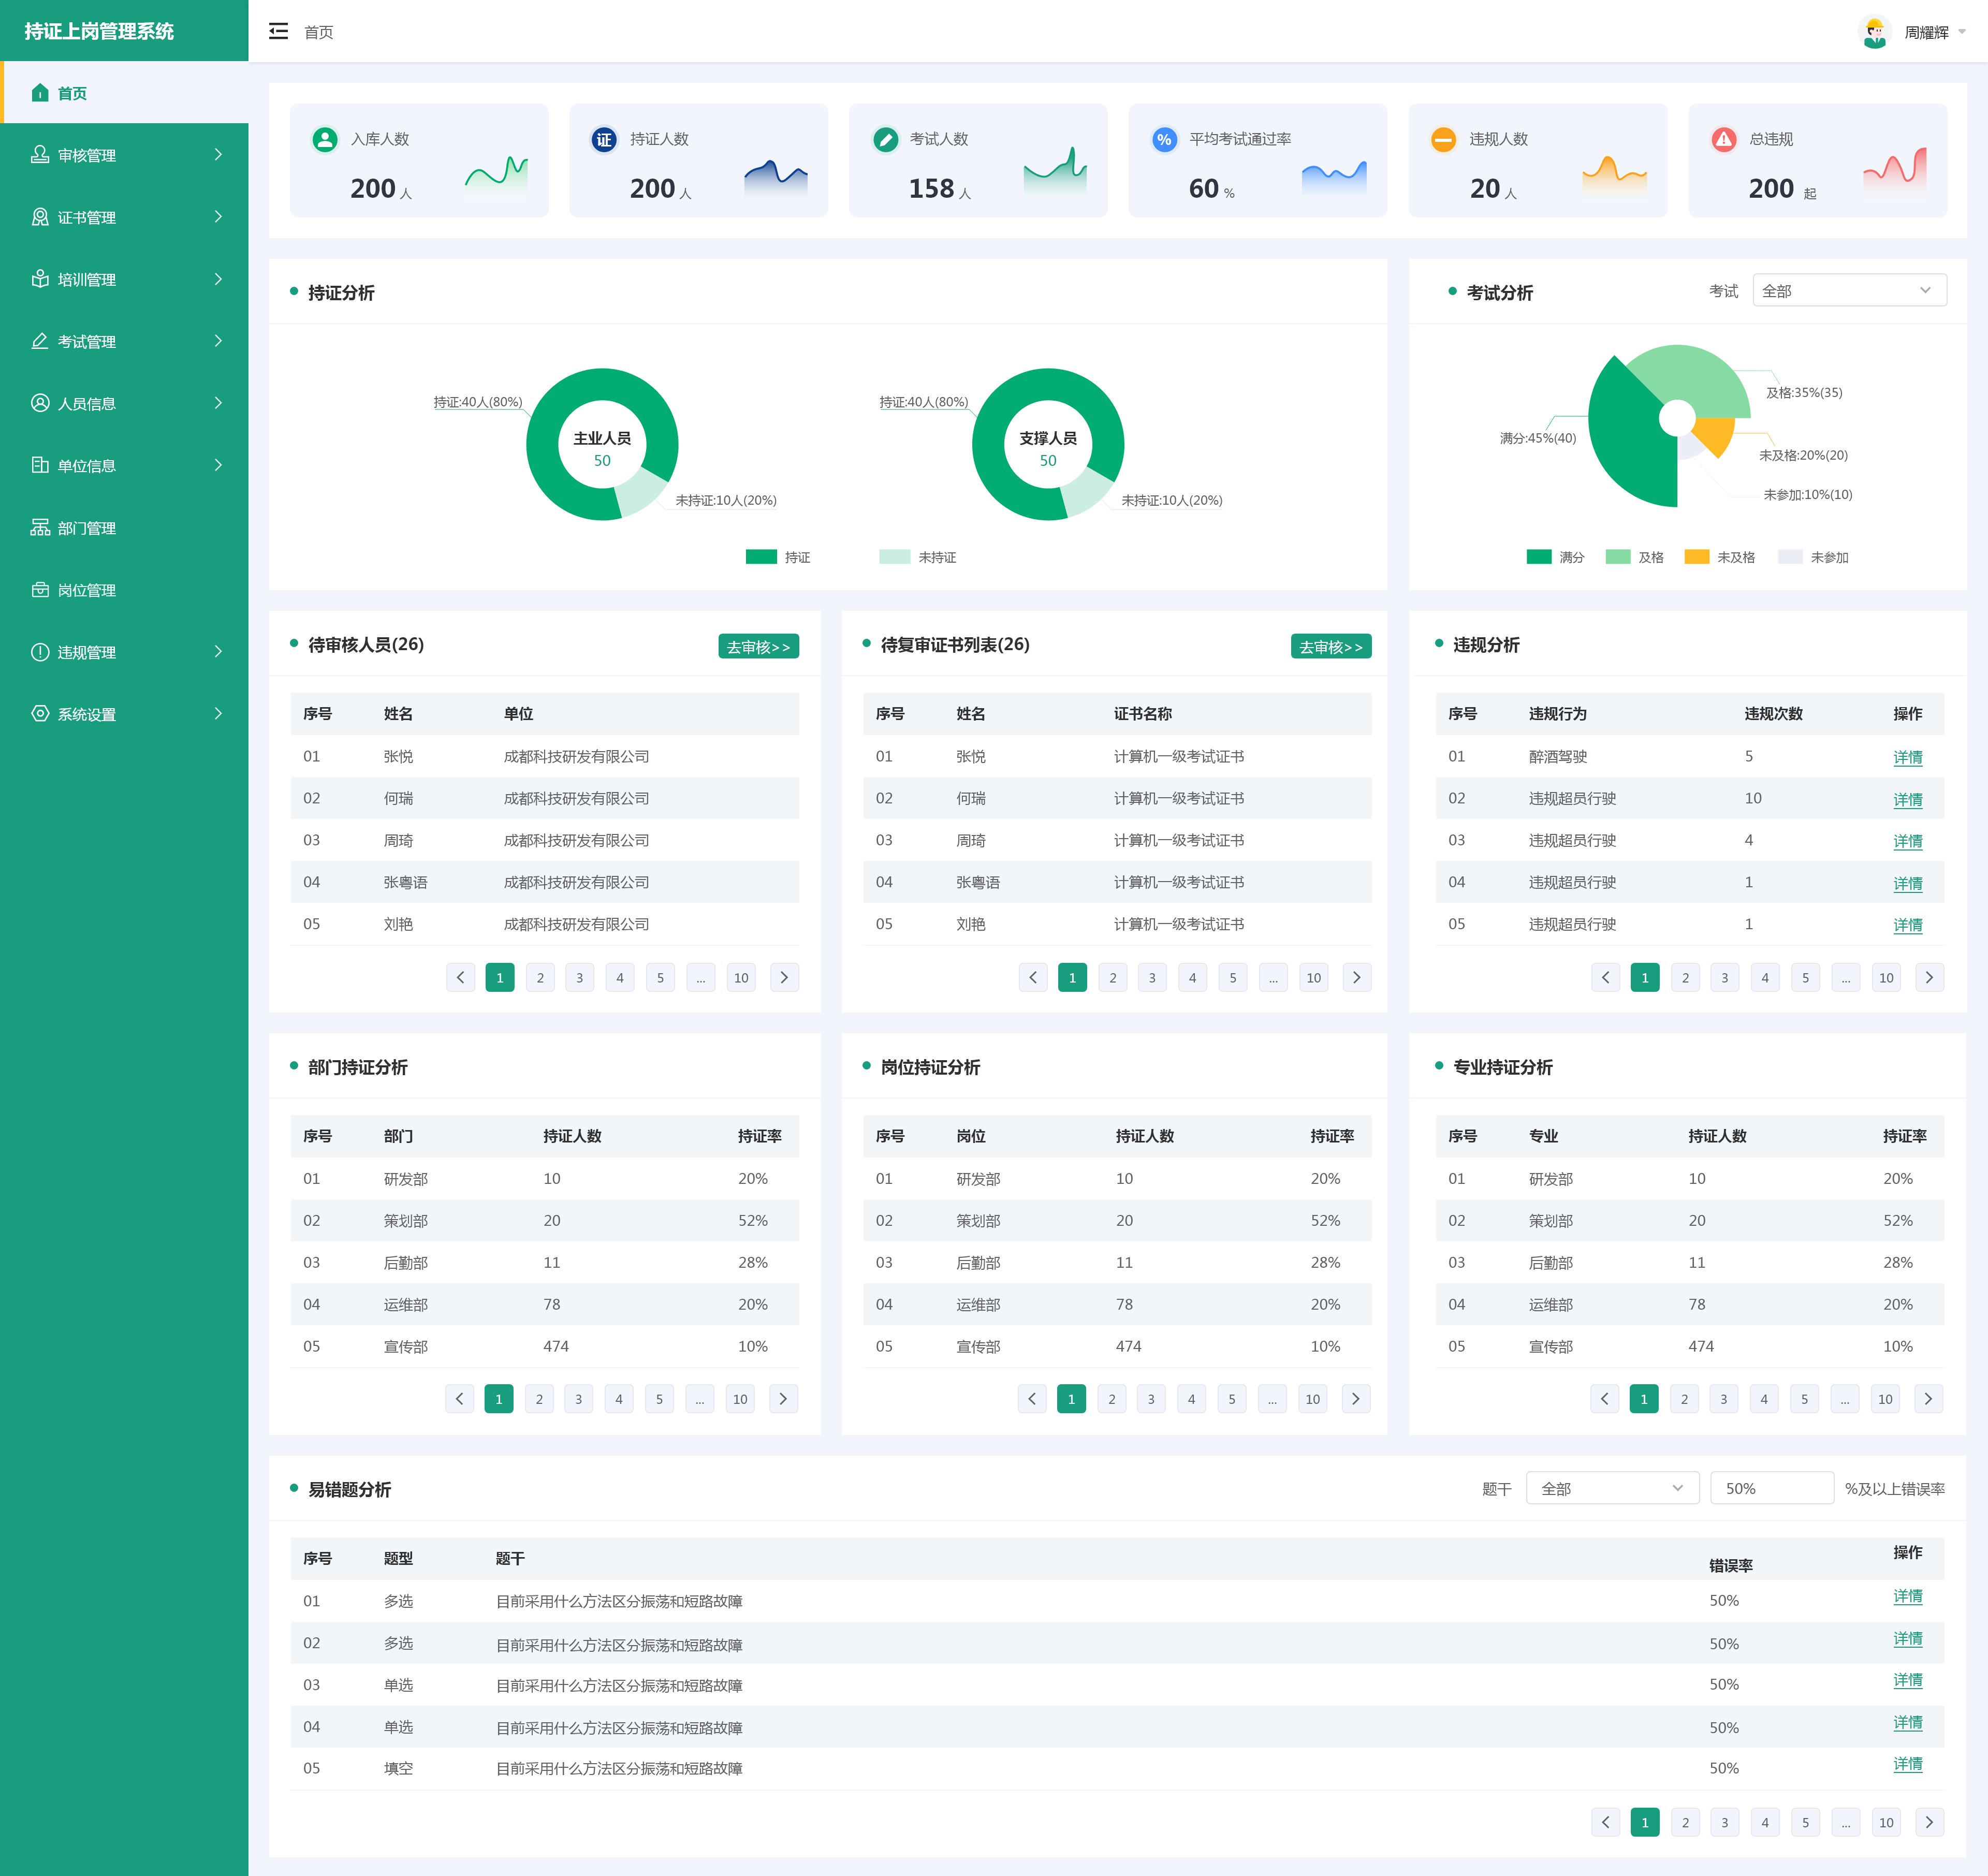Click 去审核>> button for 待审核人员

tap(758, 646)
